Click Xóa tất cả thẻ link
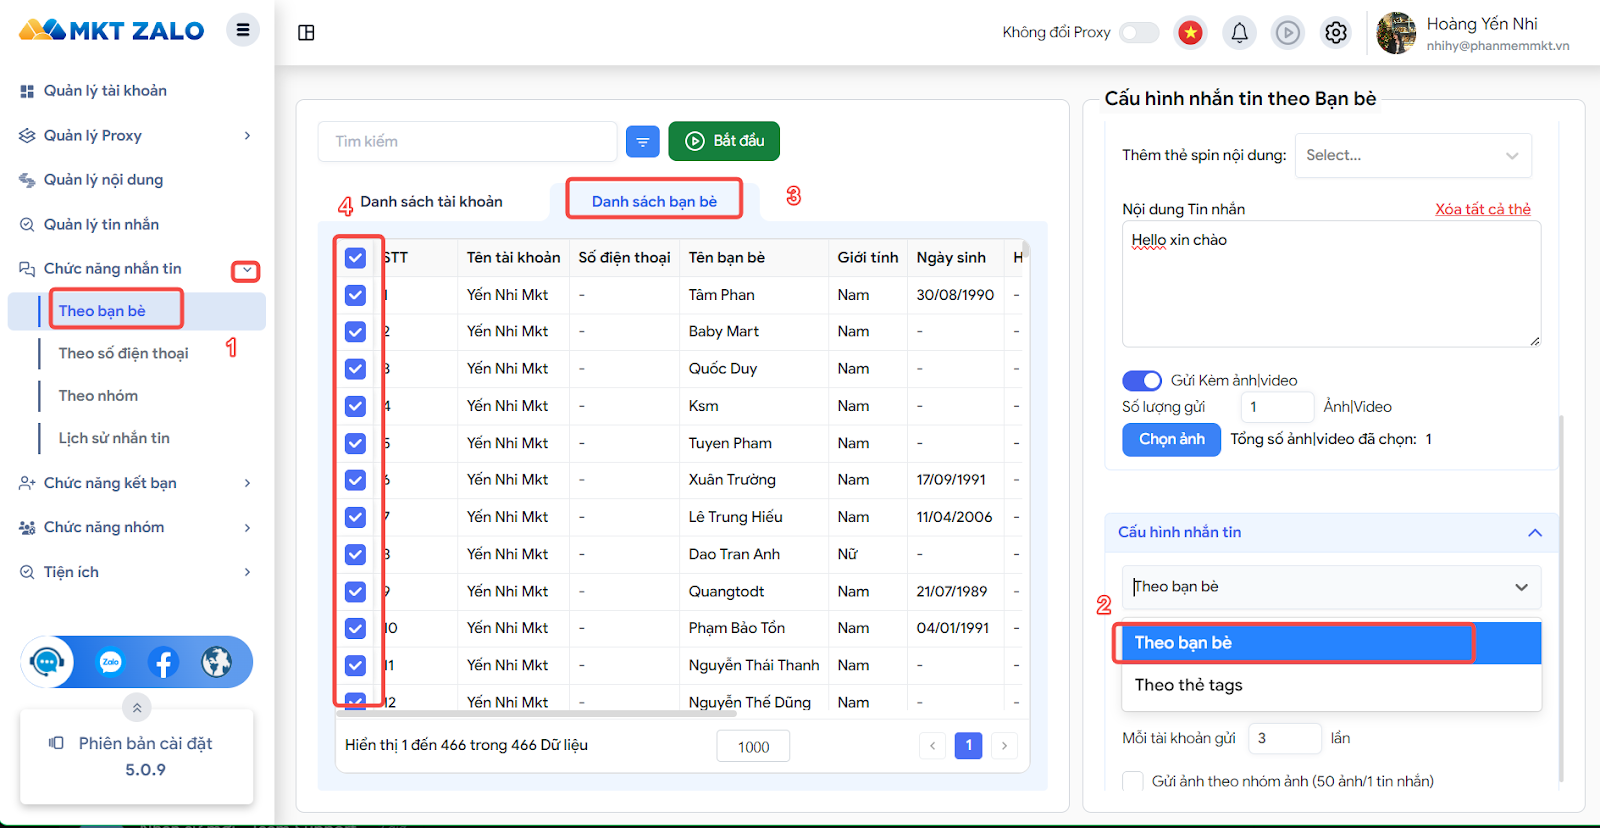Image resolution: width=1600 pixels, height=828 pixels. point(1483,209)
